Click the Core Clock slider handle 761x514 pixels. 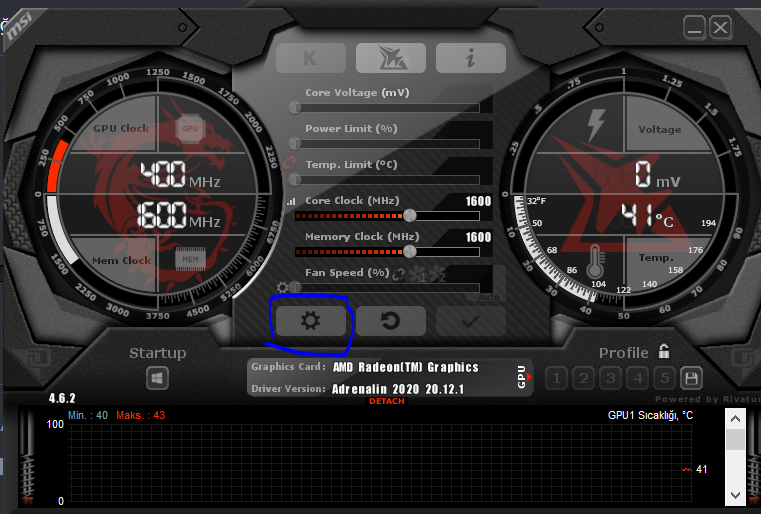(x=410, y=216)
